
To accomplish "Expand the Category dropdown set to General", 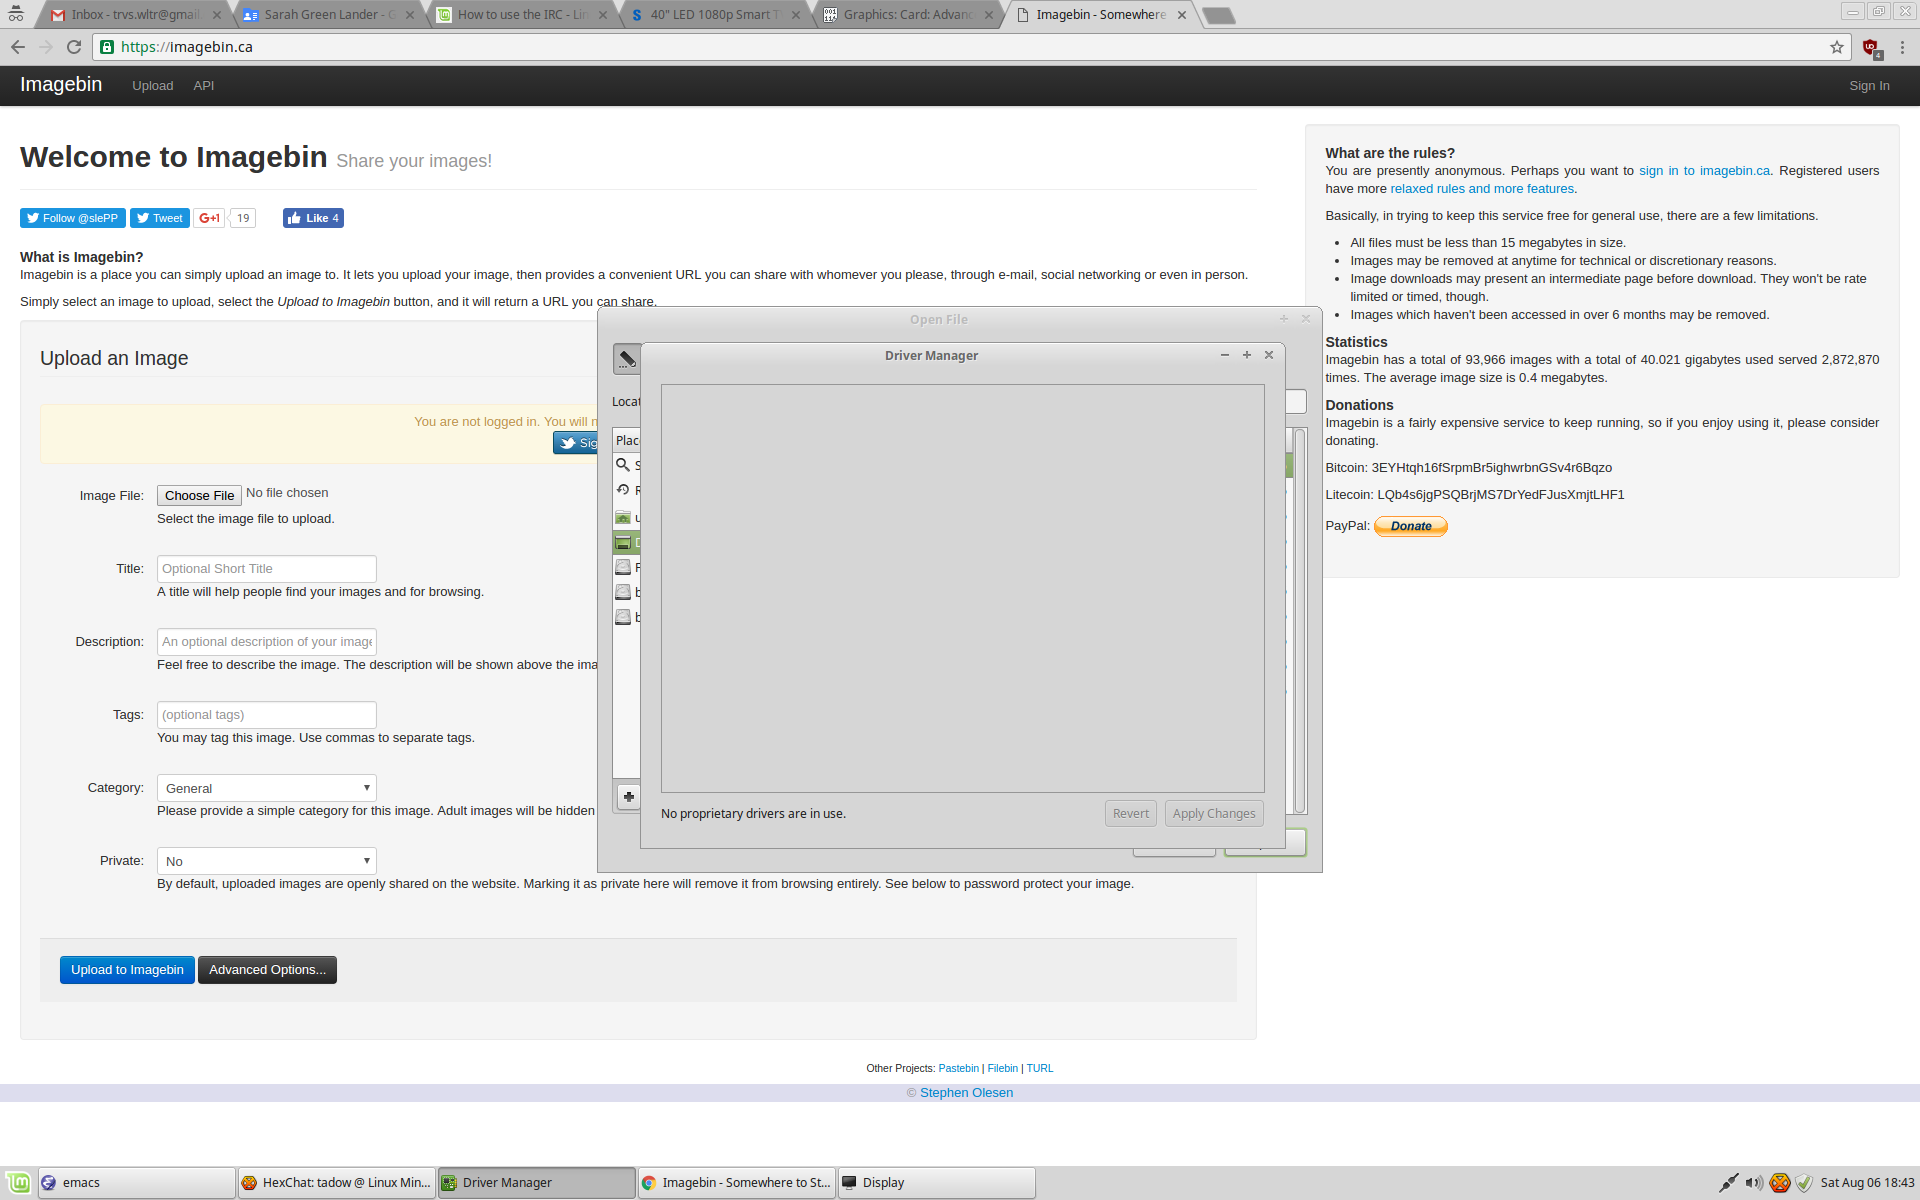I will [x=267, y=788].
